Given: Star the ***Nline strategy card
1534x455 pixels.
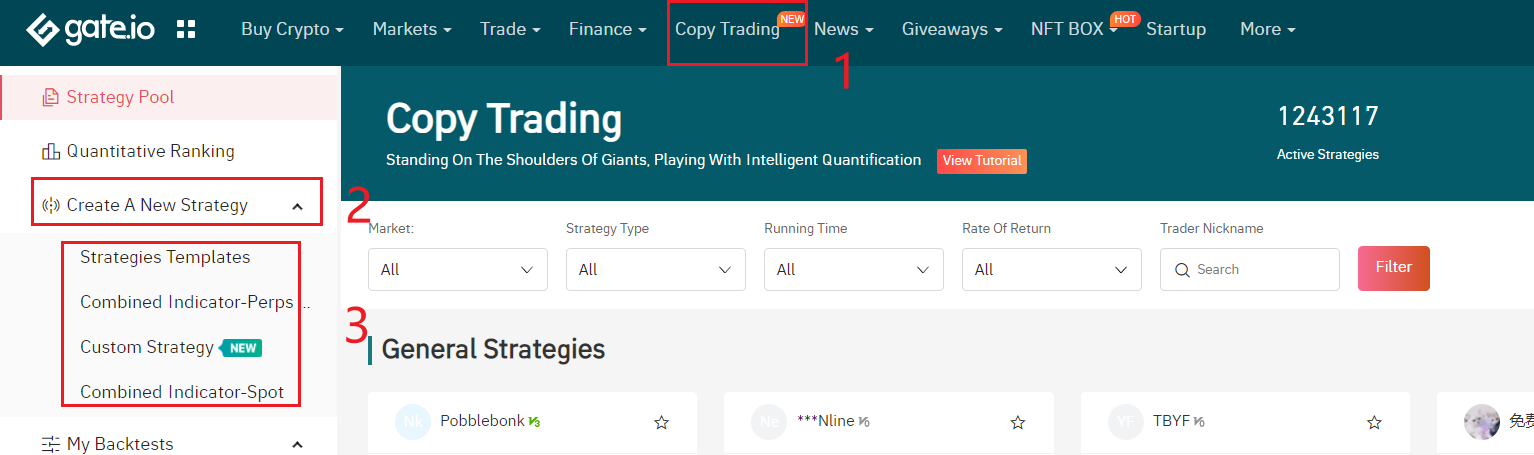Looking at the screenshot, I should tap(1018, 423).
